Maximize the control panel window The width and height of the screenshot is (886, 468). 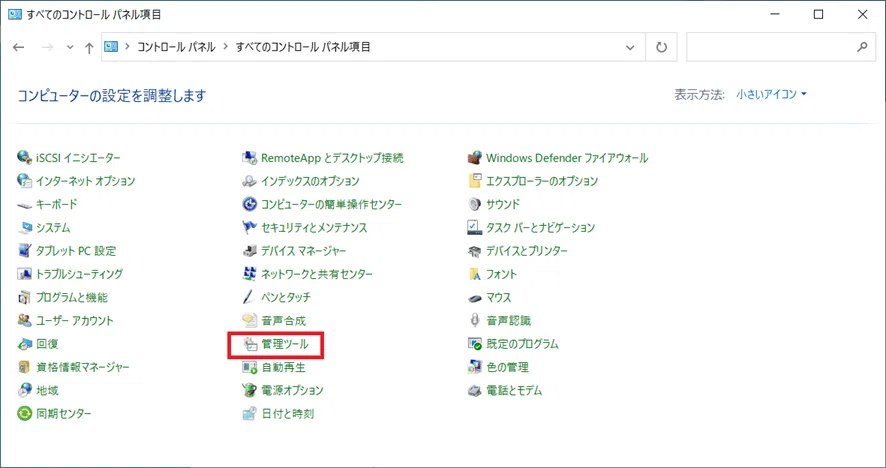coord(818,15)
